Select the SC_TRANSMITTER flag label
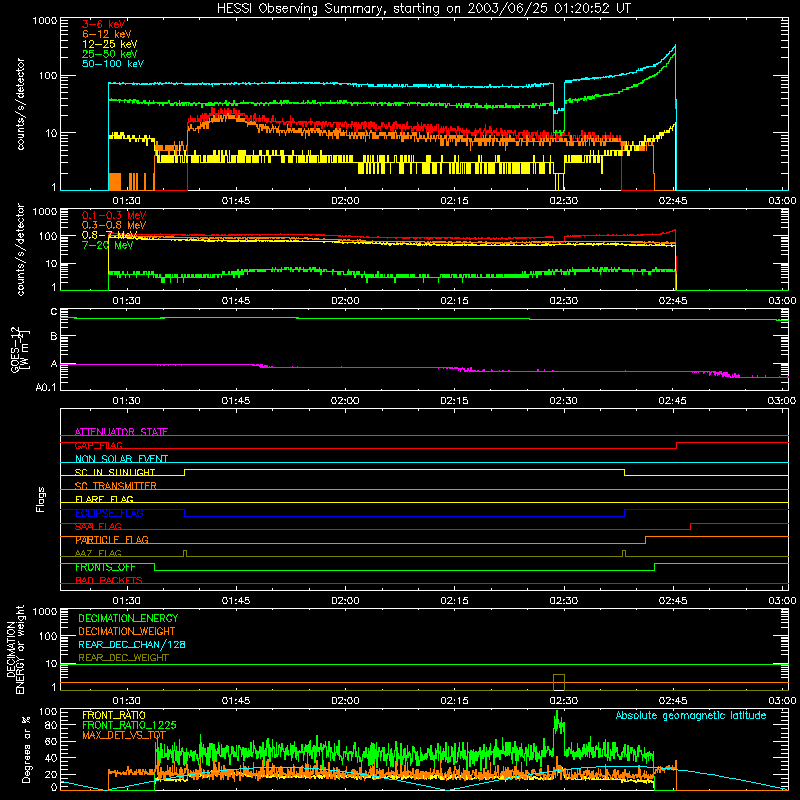 (x=116, y=486)
